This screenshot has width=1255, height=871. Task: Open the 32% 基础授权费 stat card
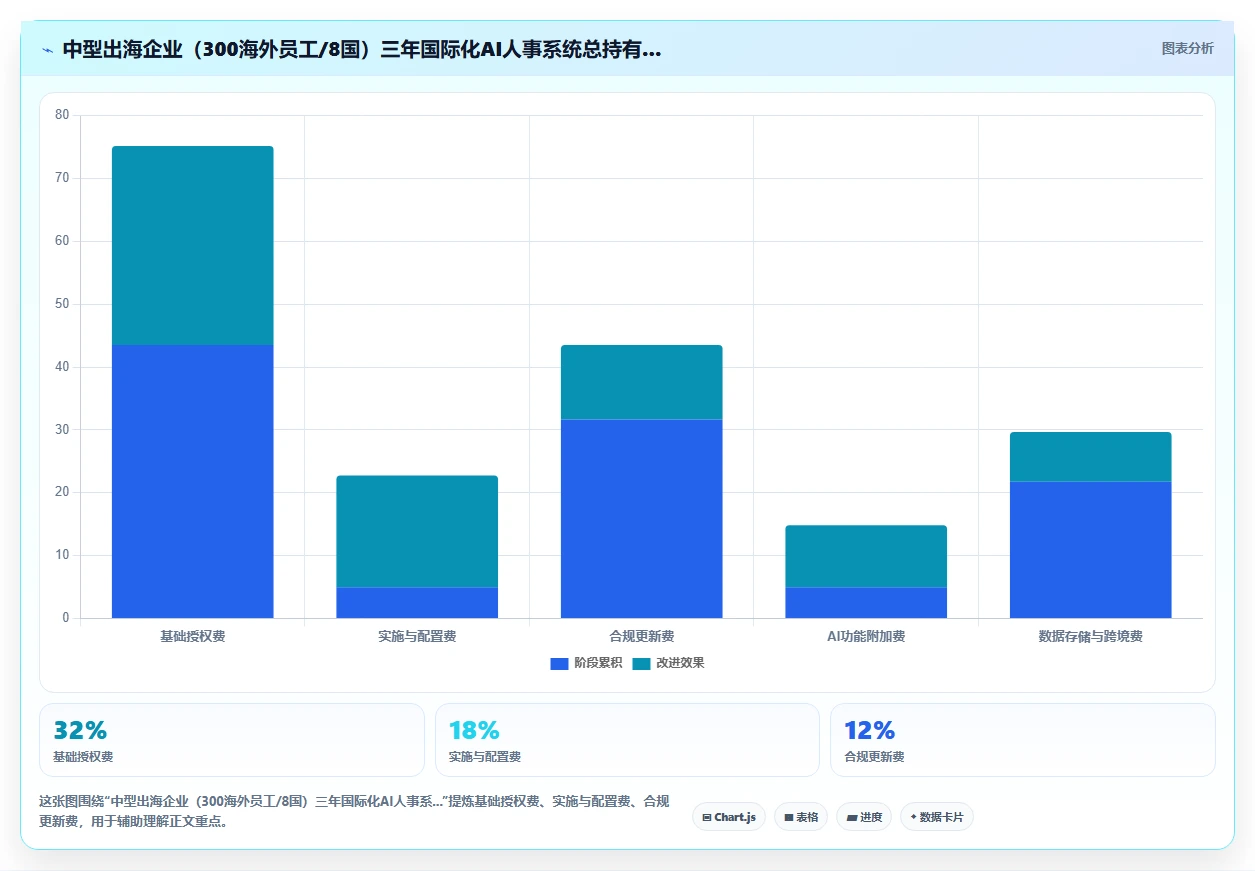click(232, 740)
